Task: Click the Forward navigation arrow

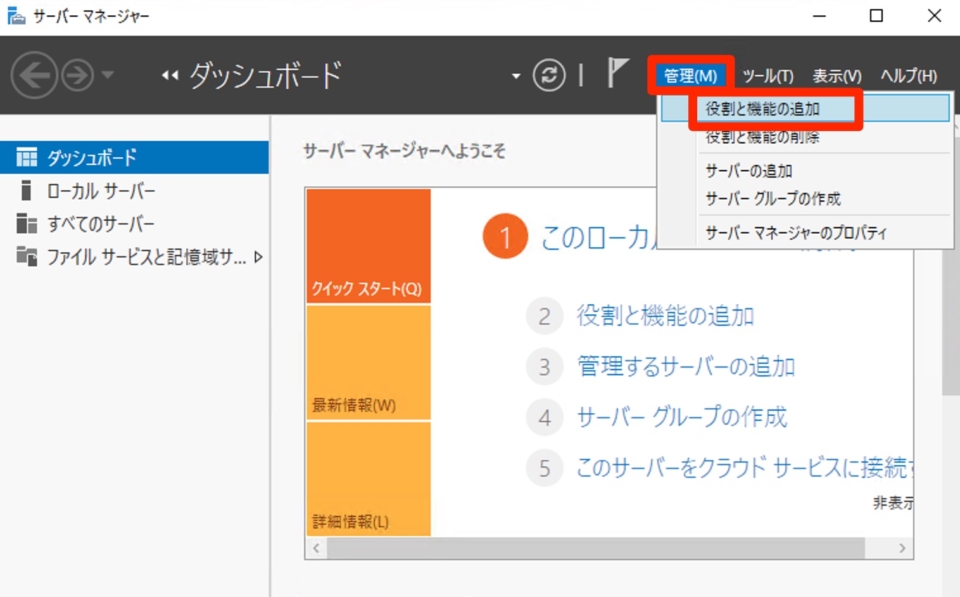Action: coord(78,75)
